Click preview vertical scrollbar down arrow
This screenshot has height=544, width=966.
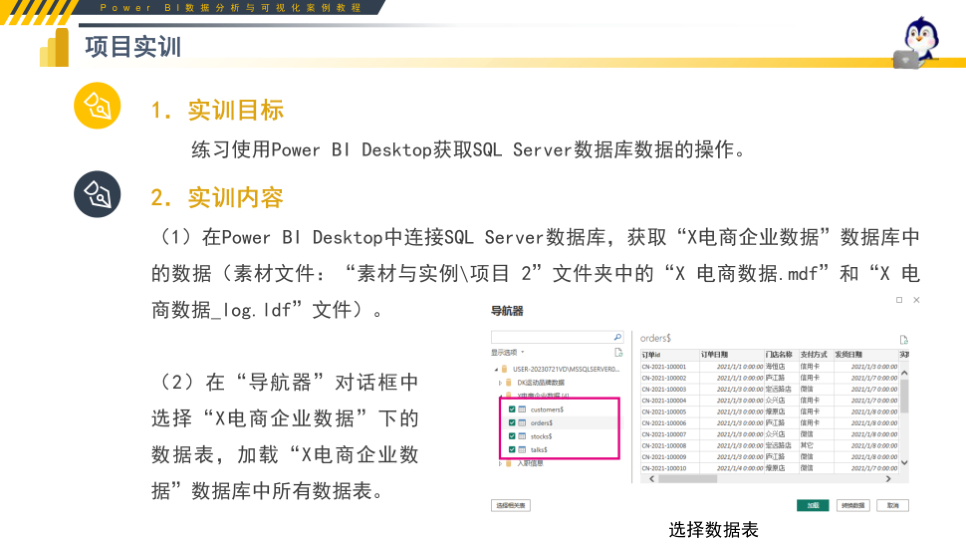point(904,463)
